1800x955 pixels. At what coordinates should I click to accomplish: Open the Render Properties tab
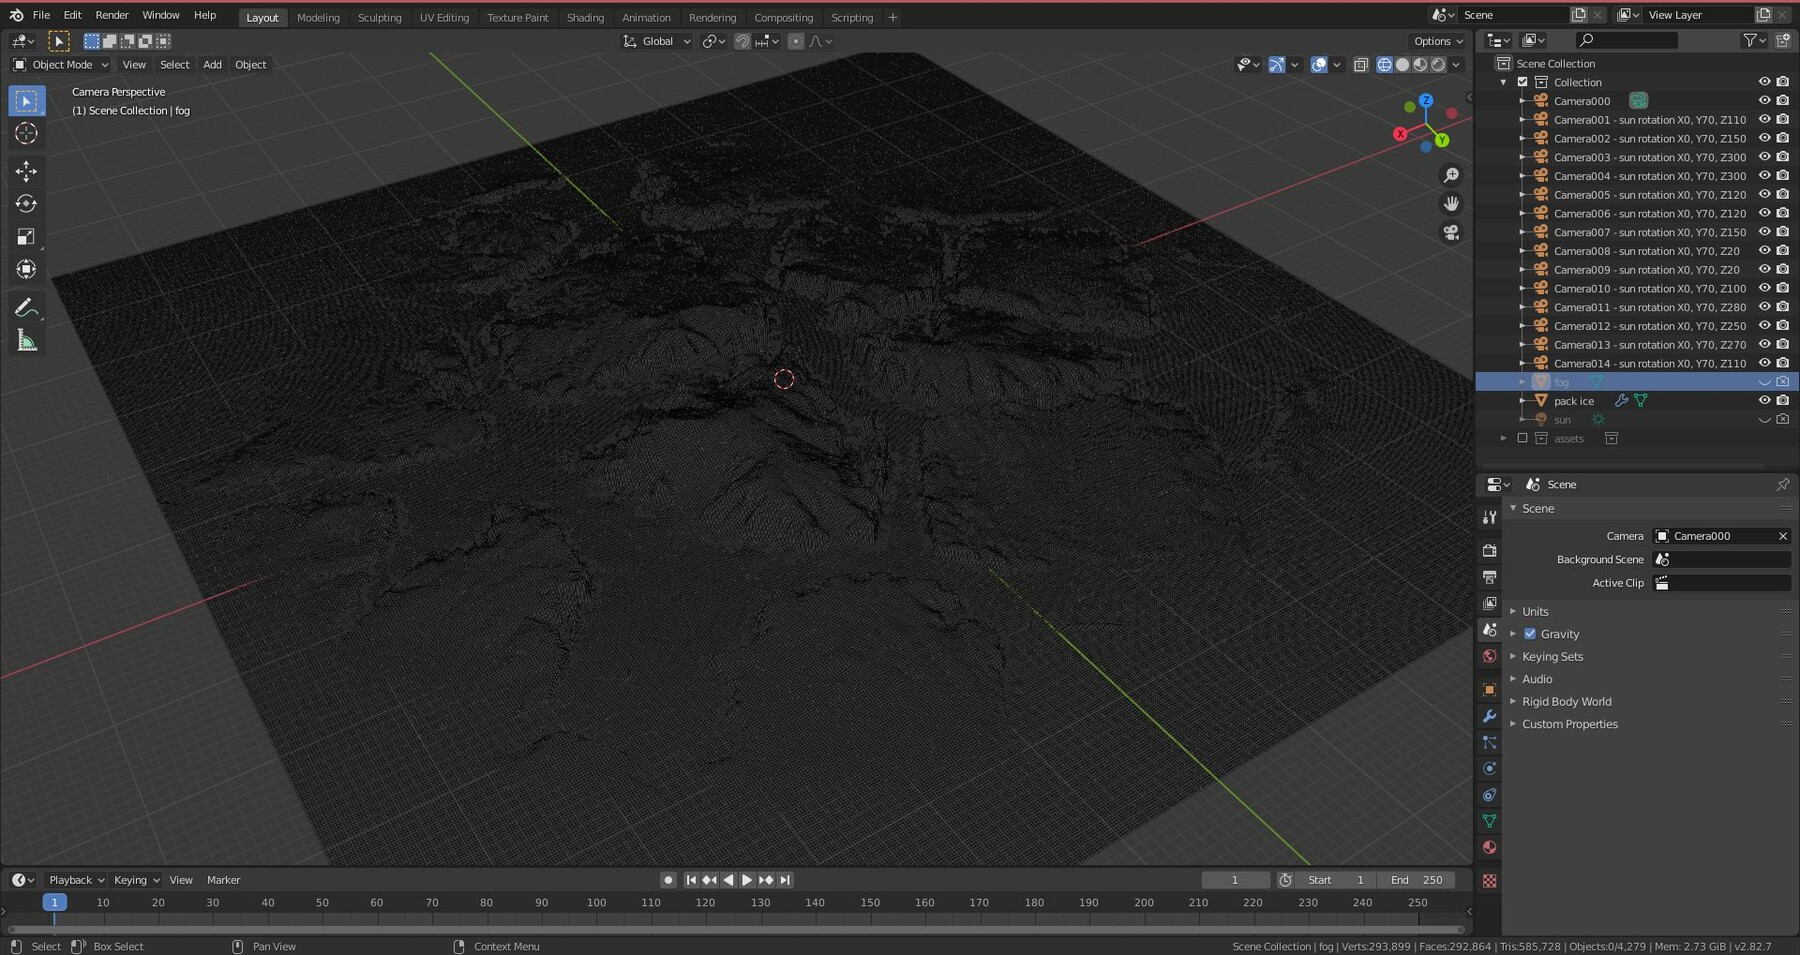click(x=1490, y=550)
